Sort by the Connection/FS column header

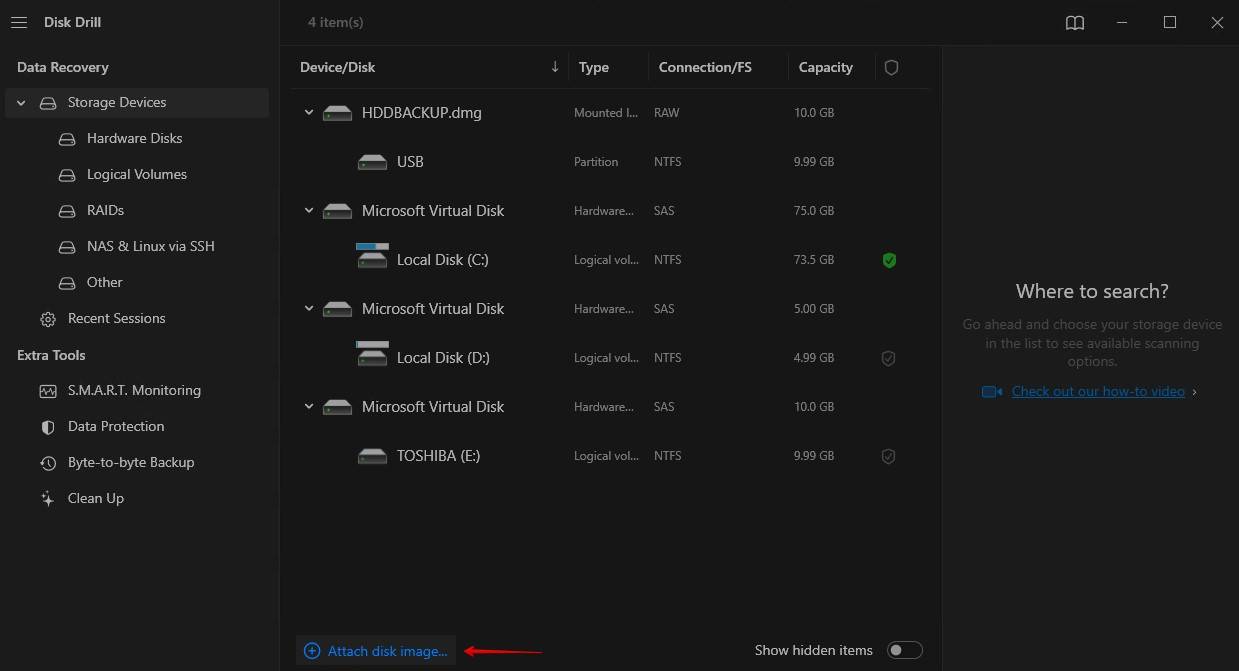[705, 67]
